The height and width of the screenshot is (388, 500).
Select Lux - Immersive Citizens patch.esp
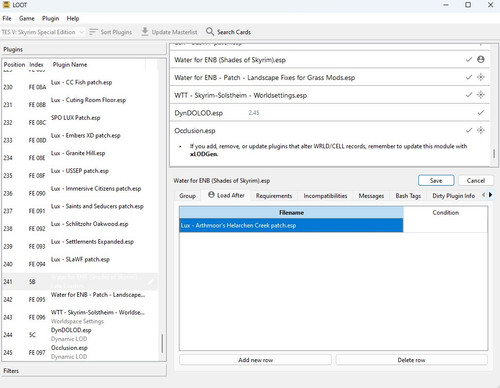(x=80, y=193)
